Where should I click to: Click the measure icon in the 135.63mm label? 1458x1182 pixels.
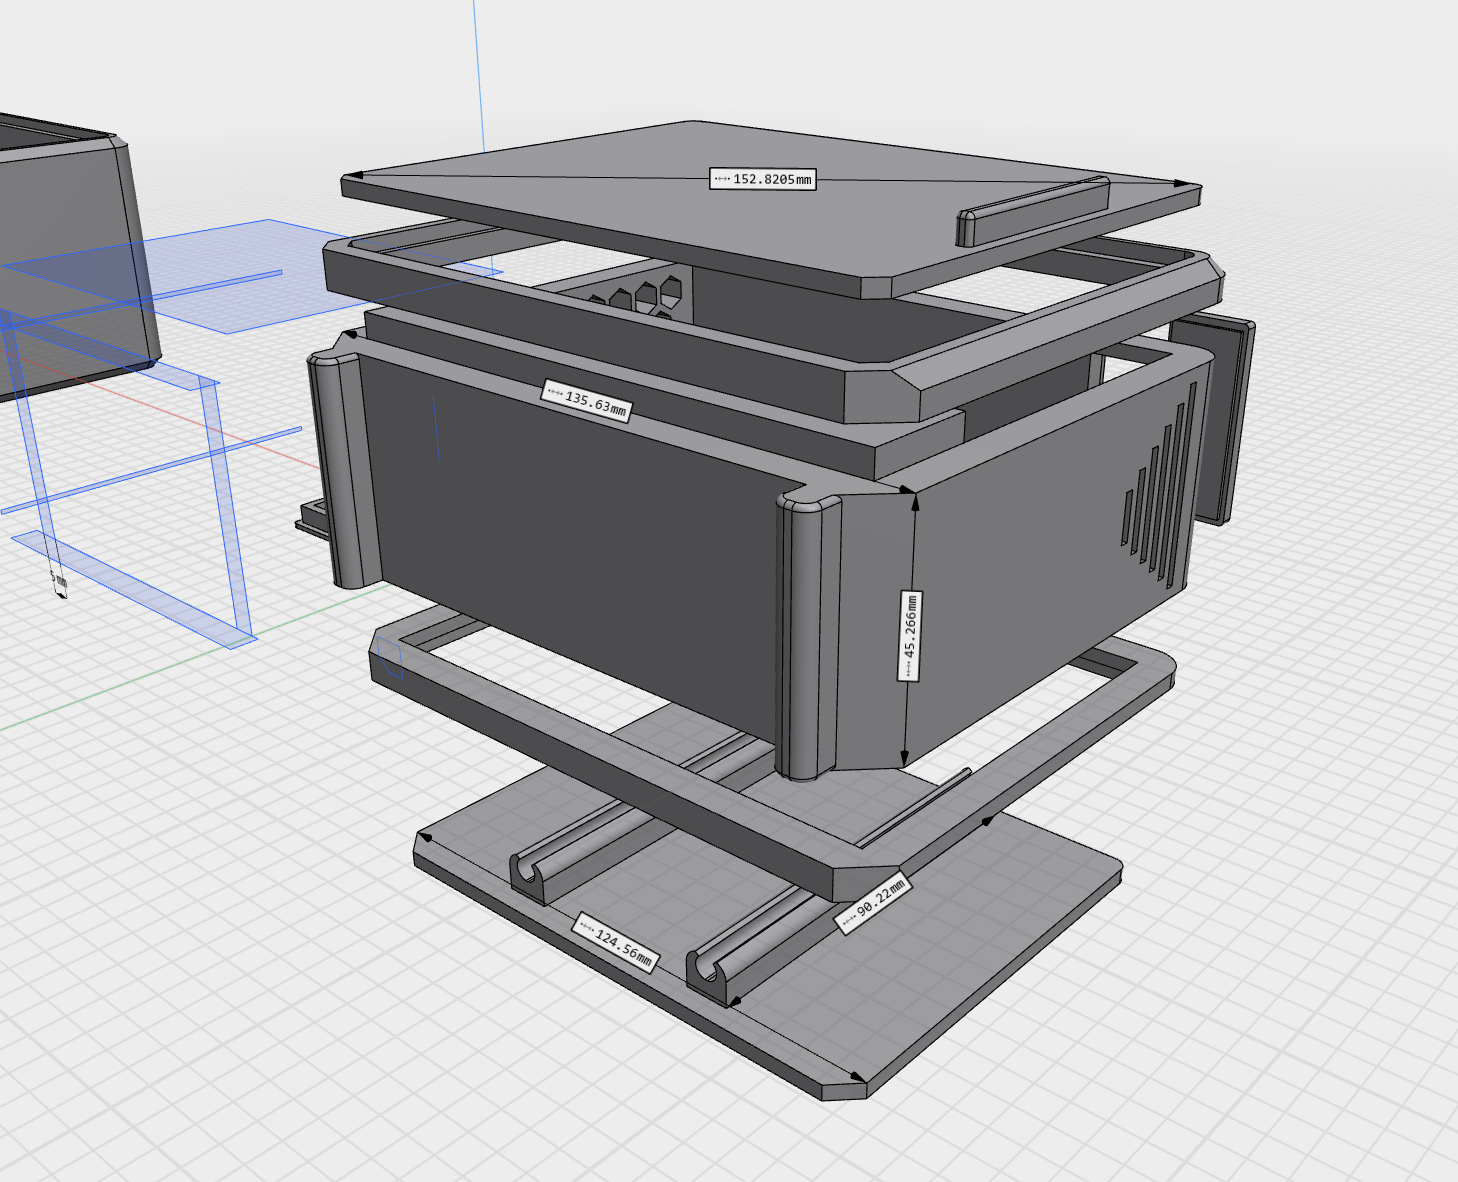tap(553, 392)
